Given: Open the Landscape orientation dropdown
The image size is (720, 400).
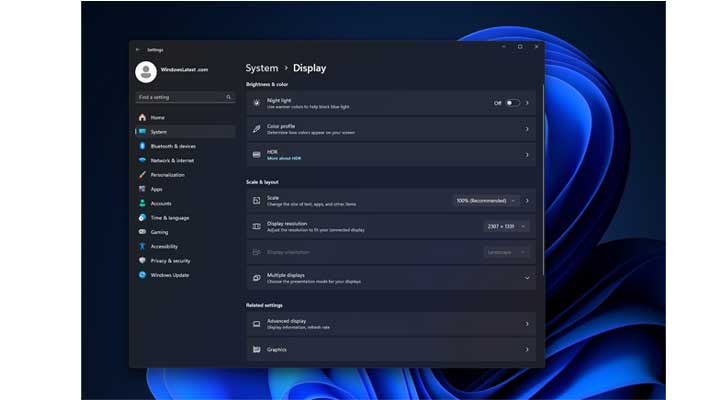Looking at the screenshot, I should coord(506,252).
